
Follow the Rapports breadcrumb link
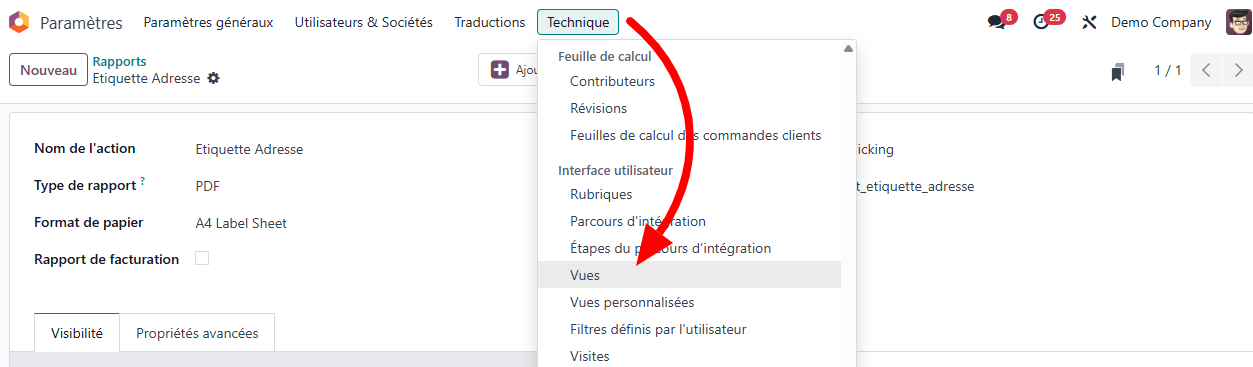[119, 61]
